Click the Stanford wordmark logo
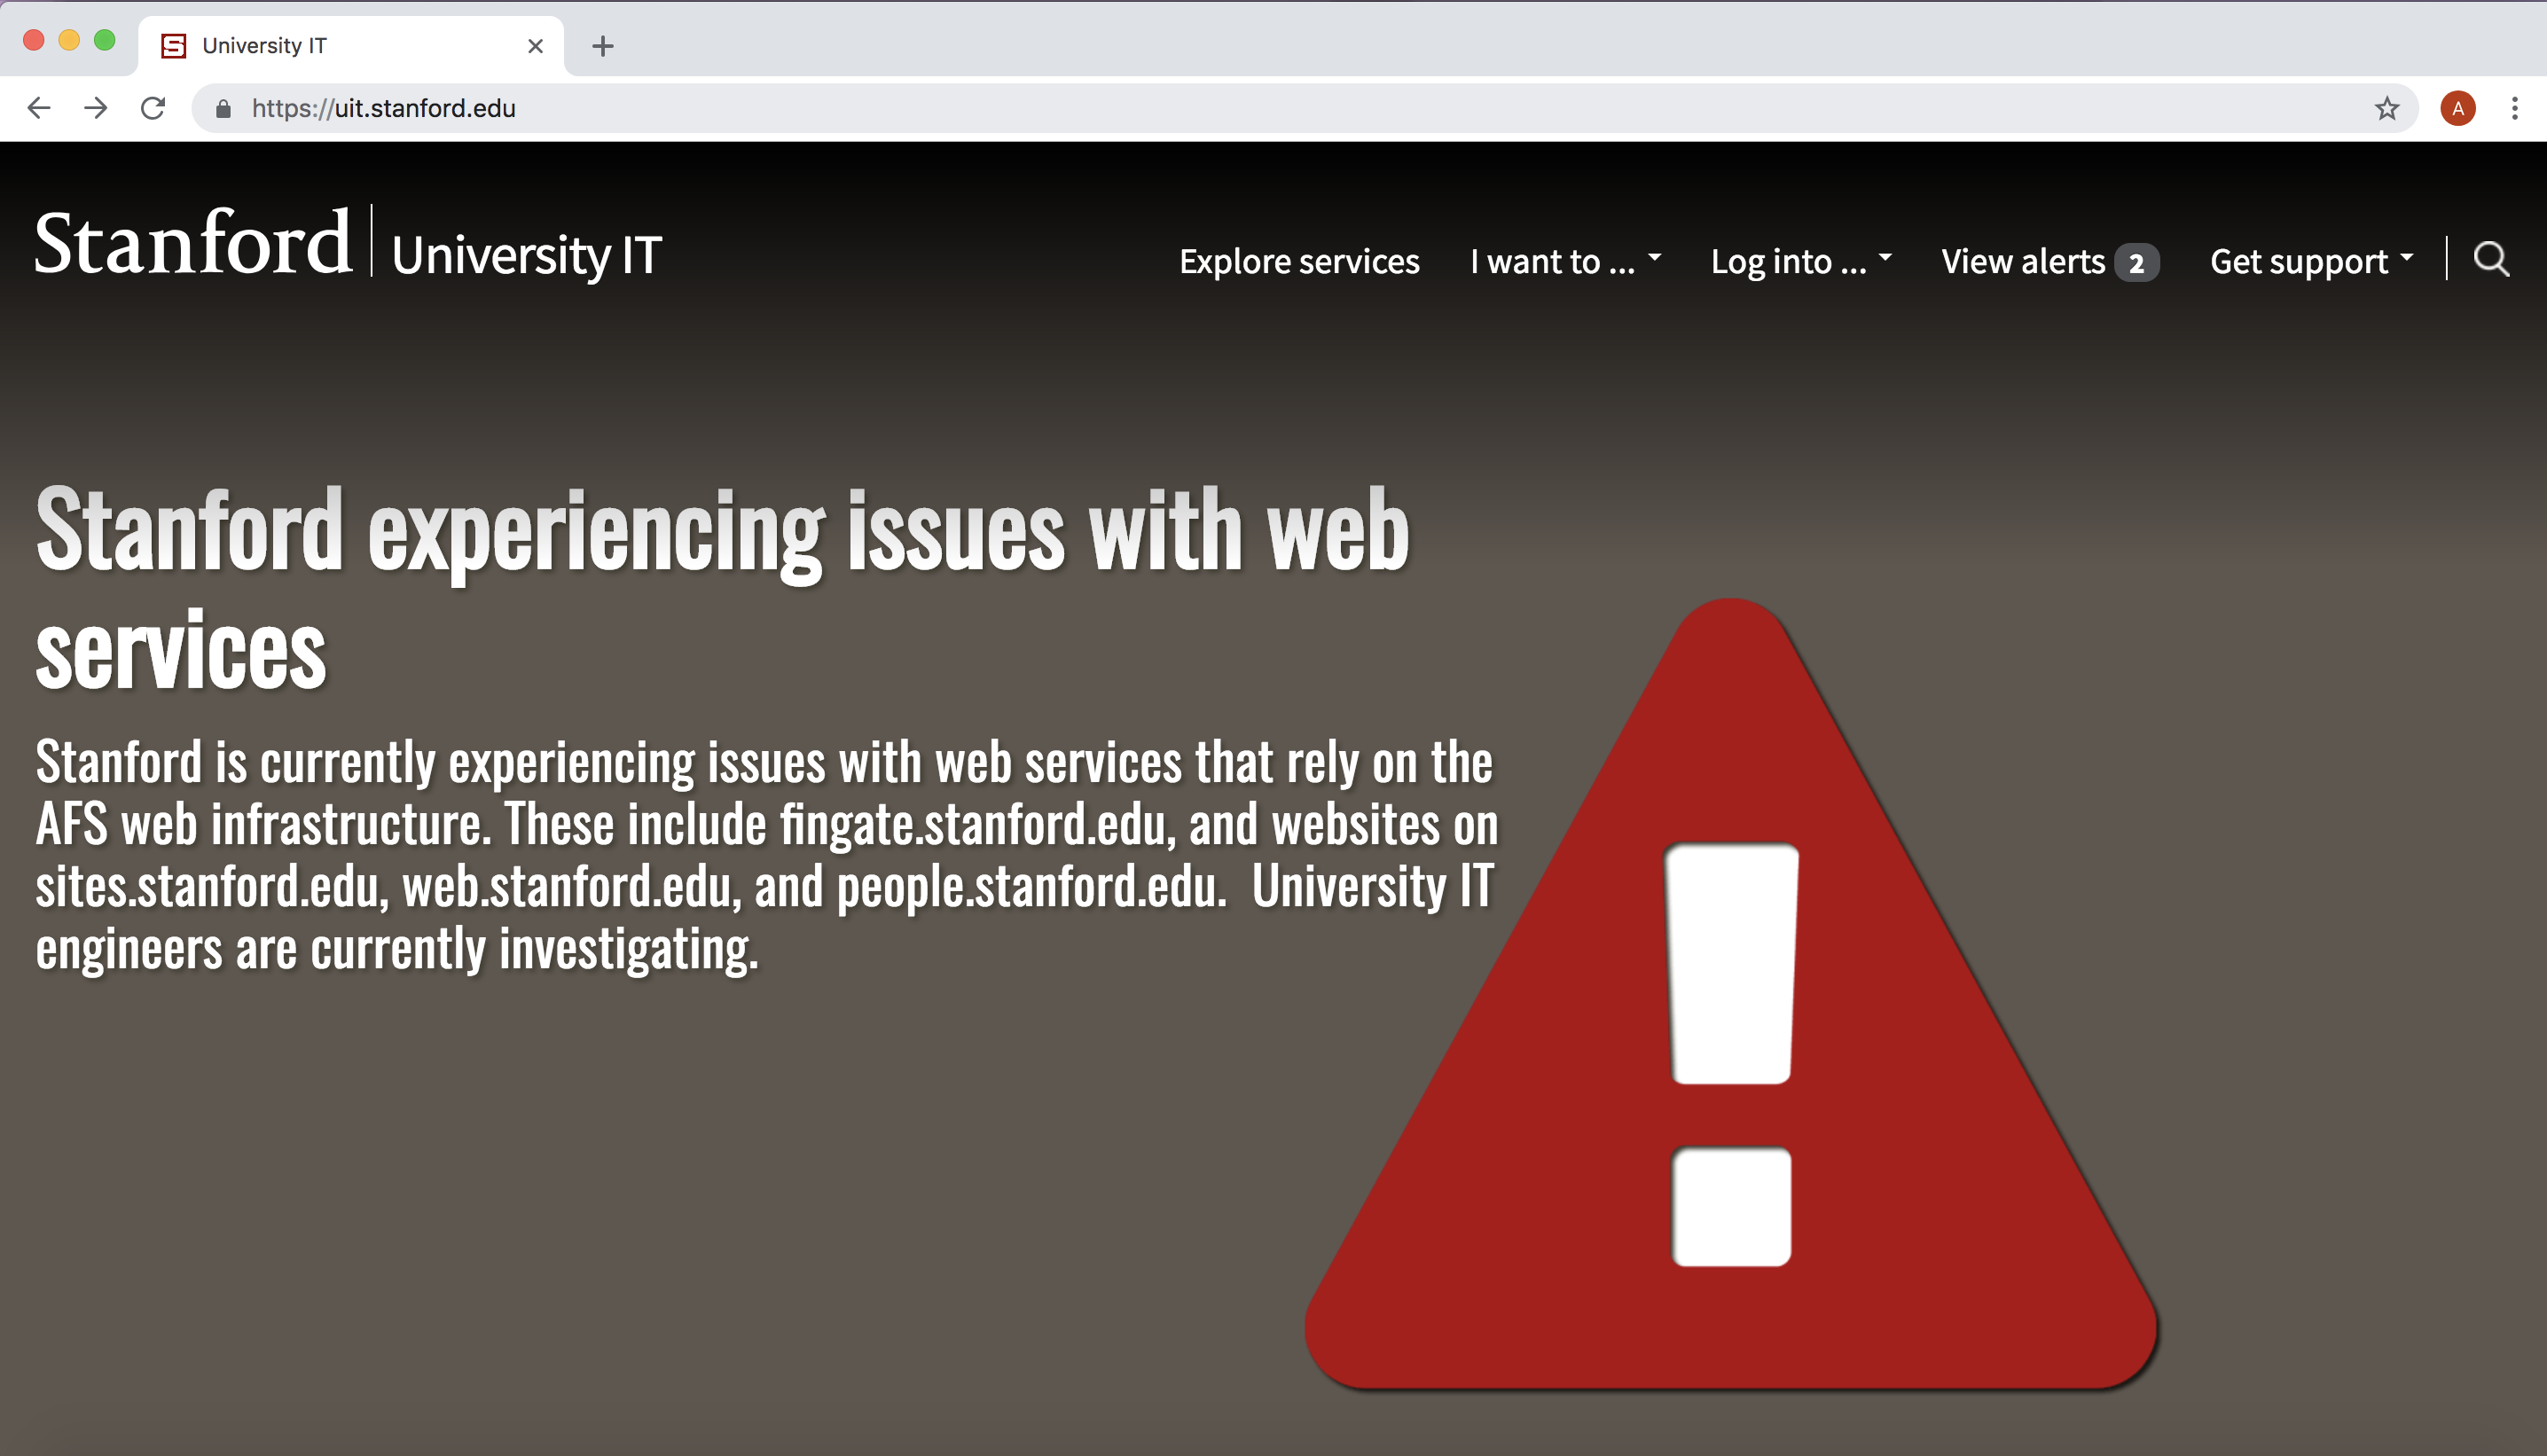 tap(193, 243)
